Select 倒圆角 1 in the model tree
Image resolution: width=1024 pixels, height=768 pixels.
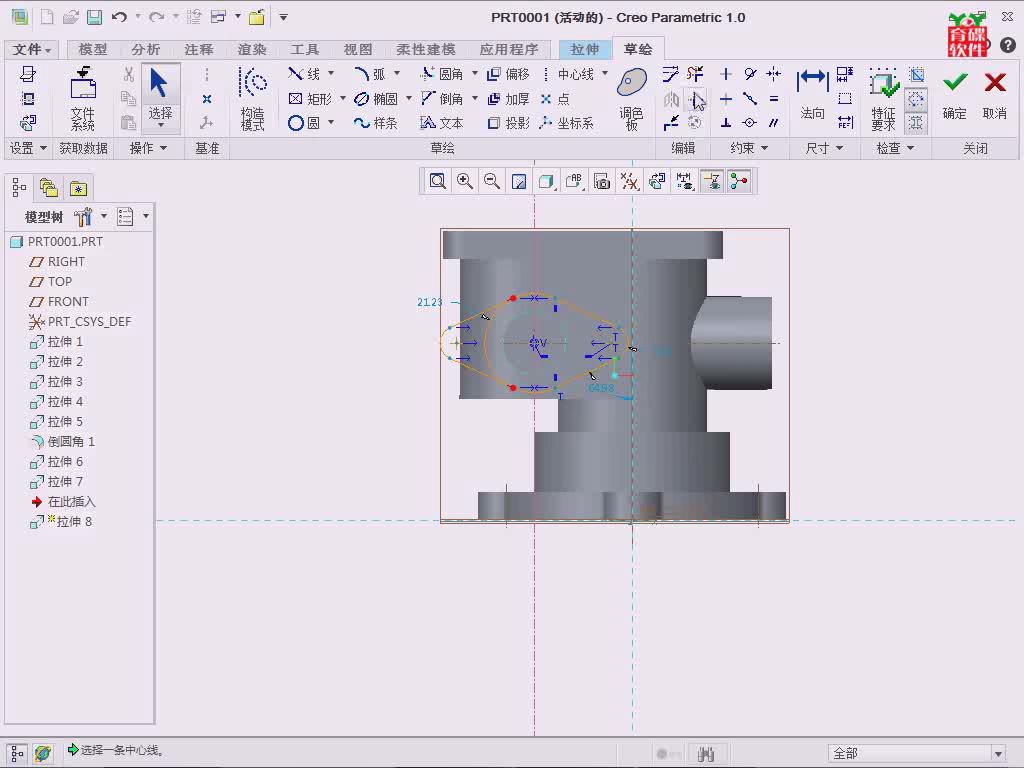pos(62,441)
